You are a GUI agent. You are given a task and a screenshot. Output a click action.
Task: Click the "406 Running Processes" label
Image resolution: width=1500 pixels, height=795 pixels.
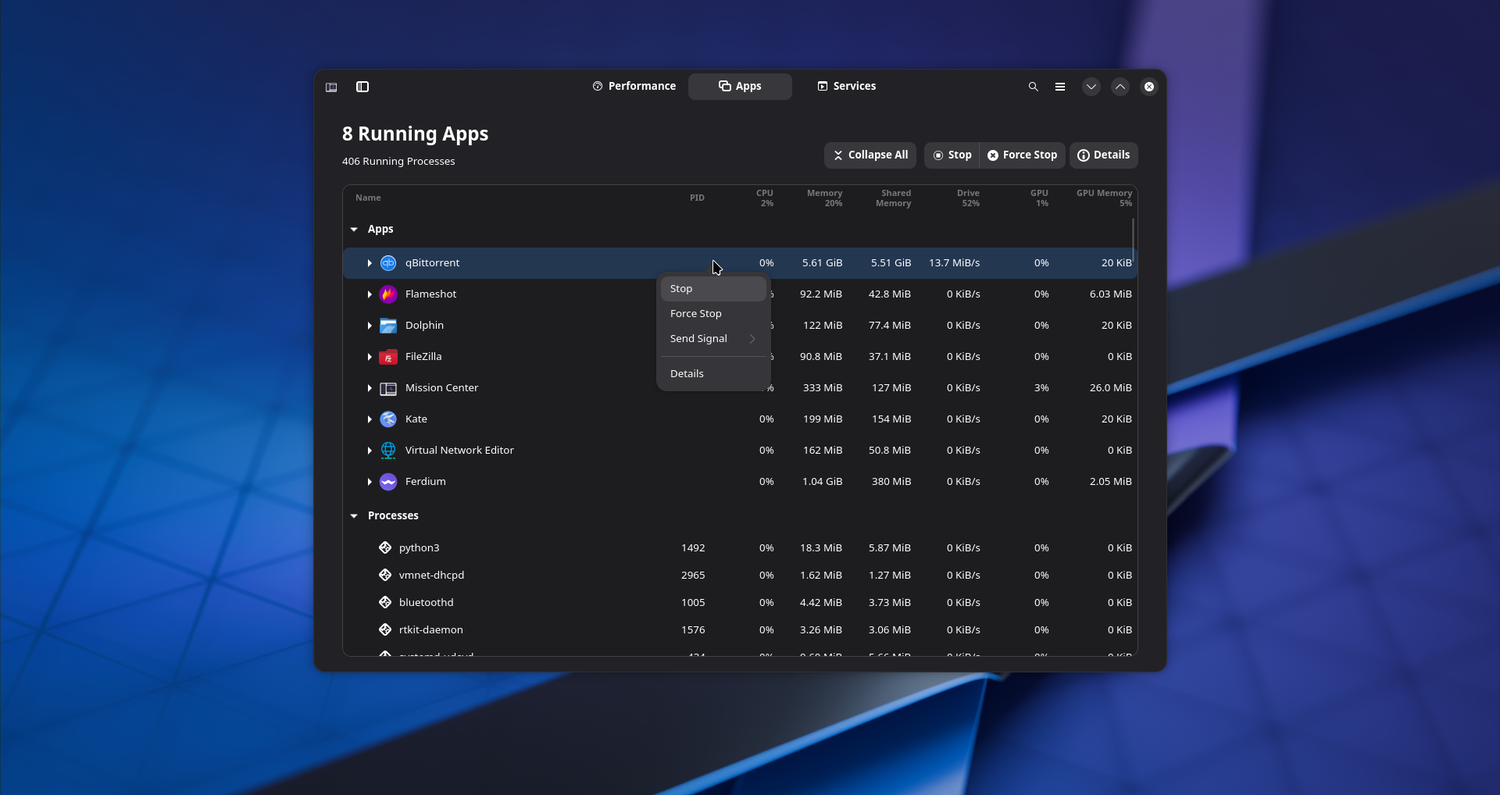pos(398,162)
